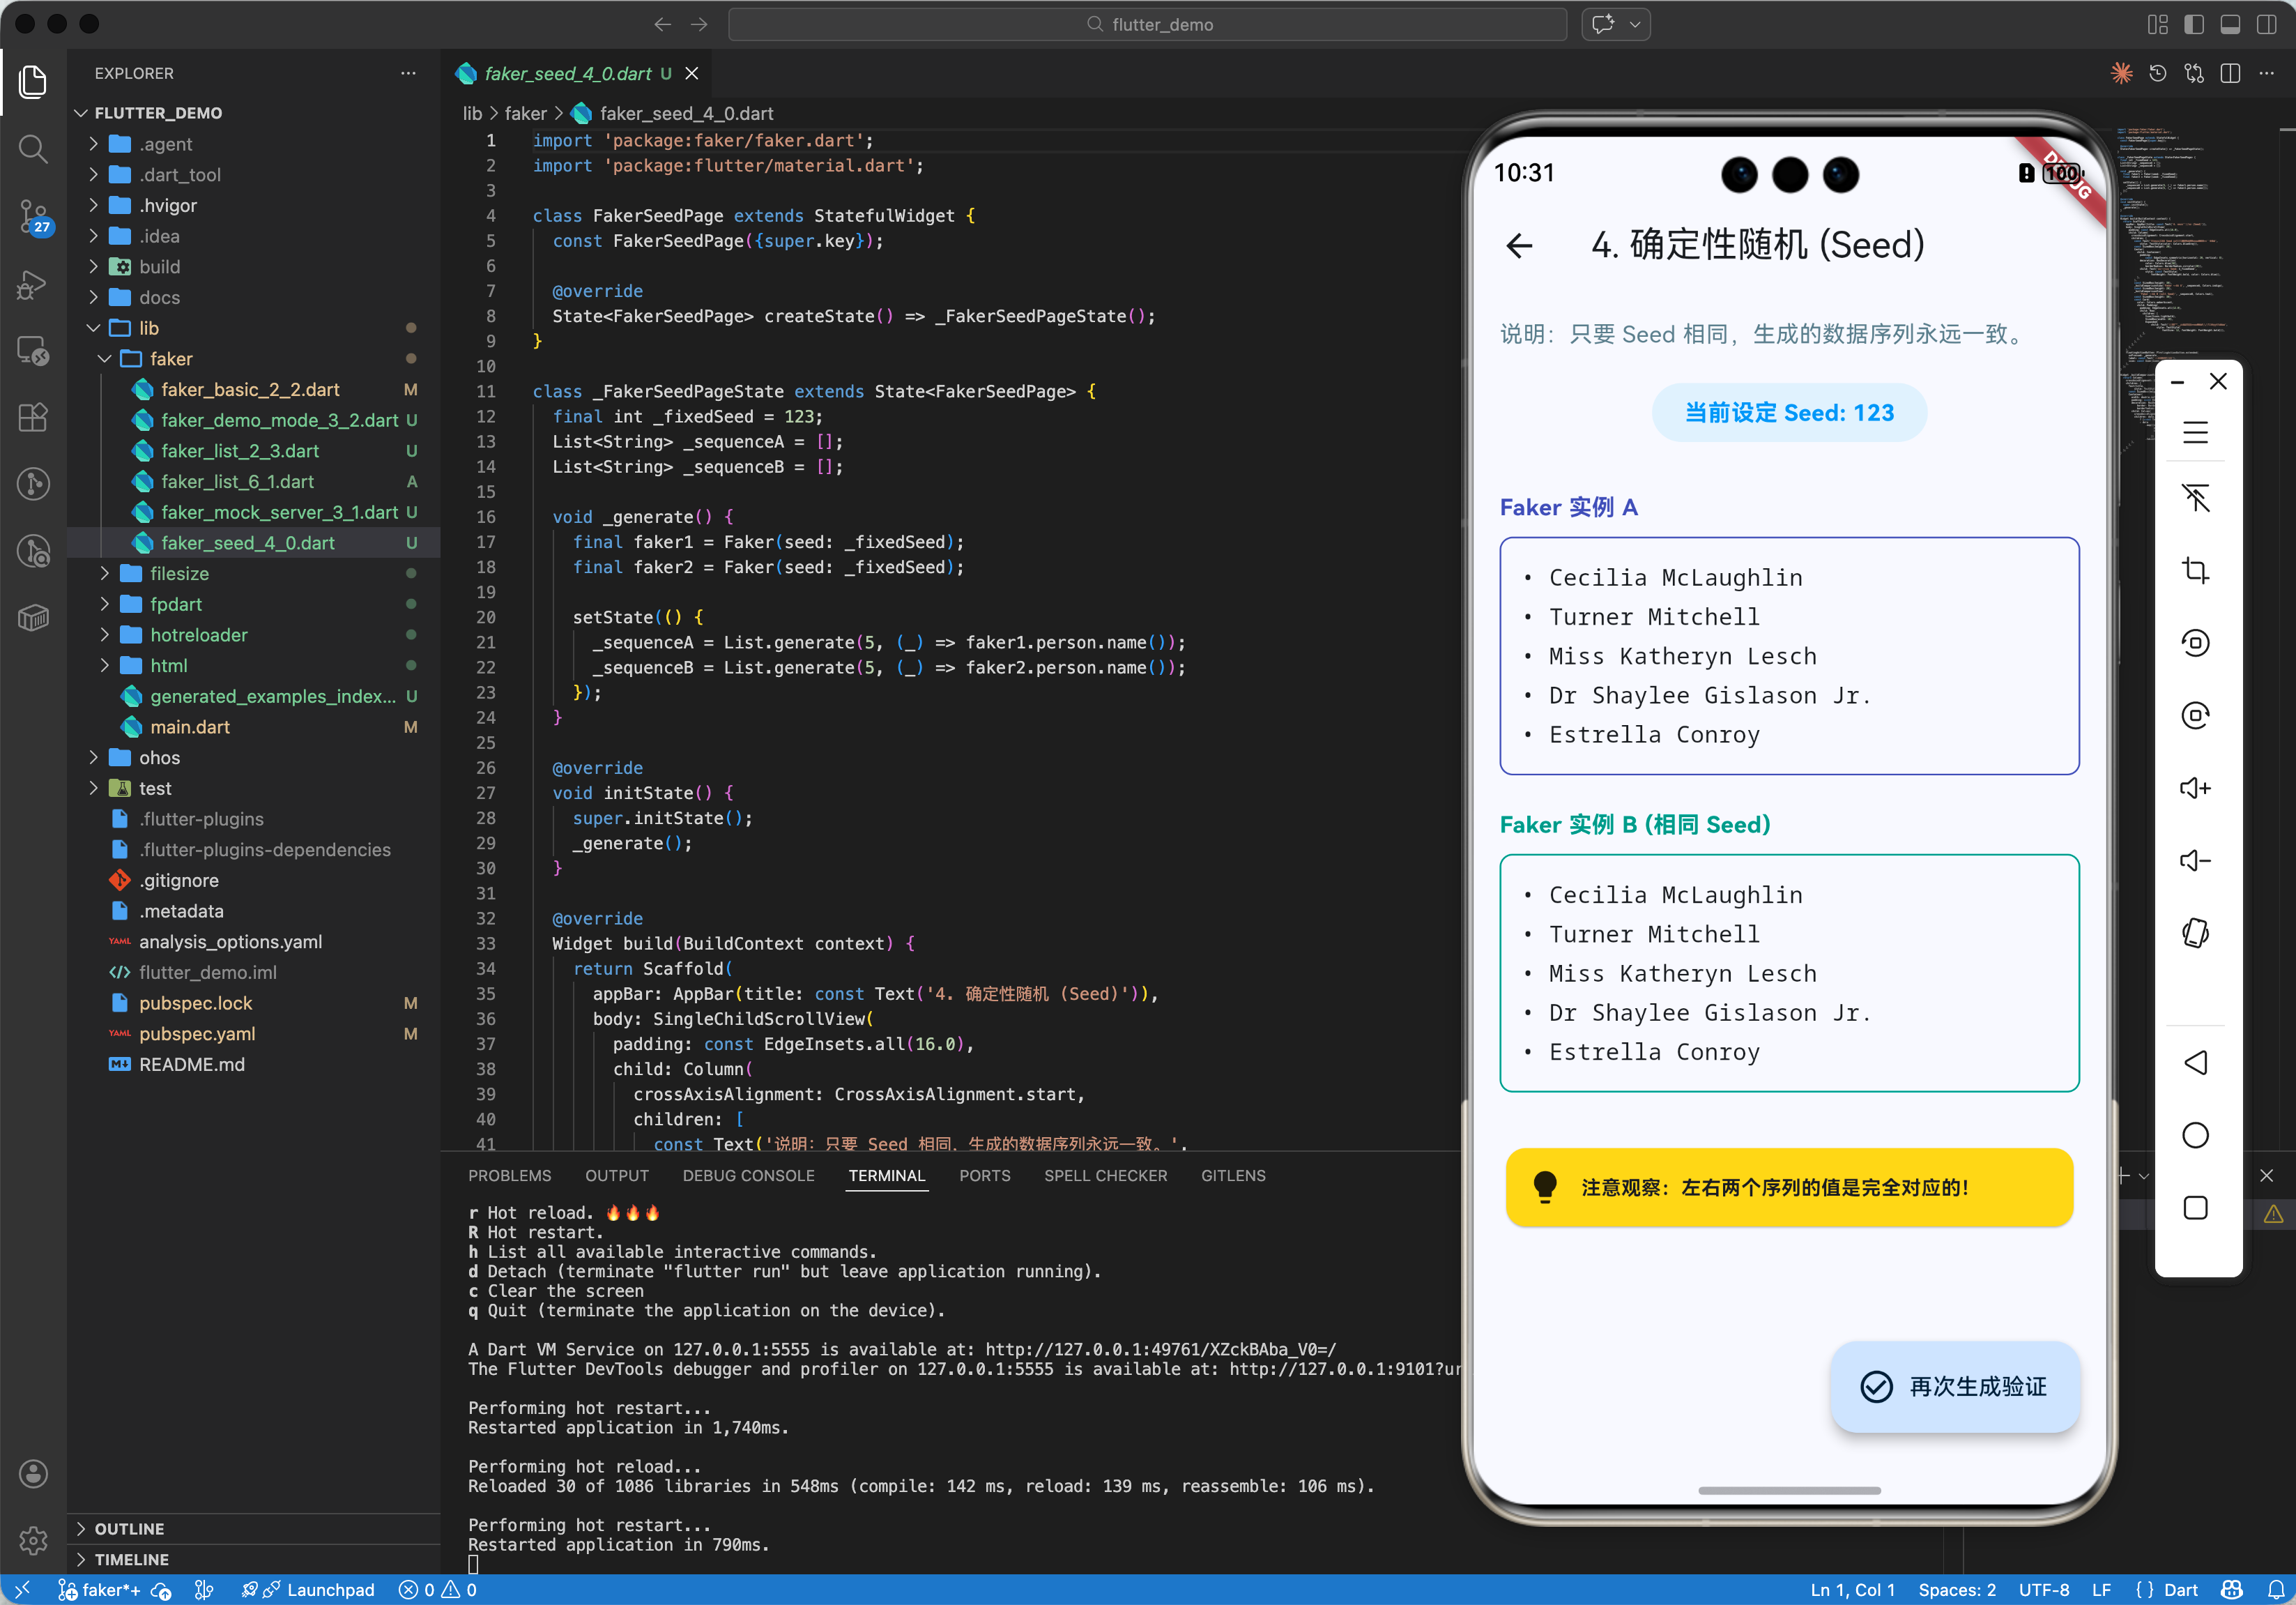Click flutter_demo command center search field

tap(1147, 25)
